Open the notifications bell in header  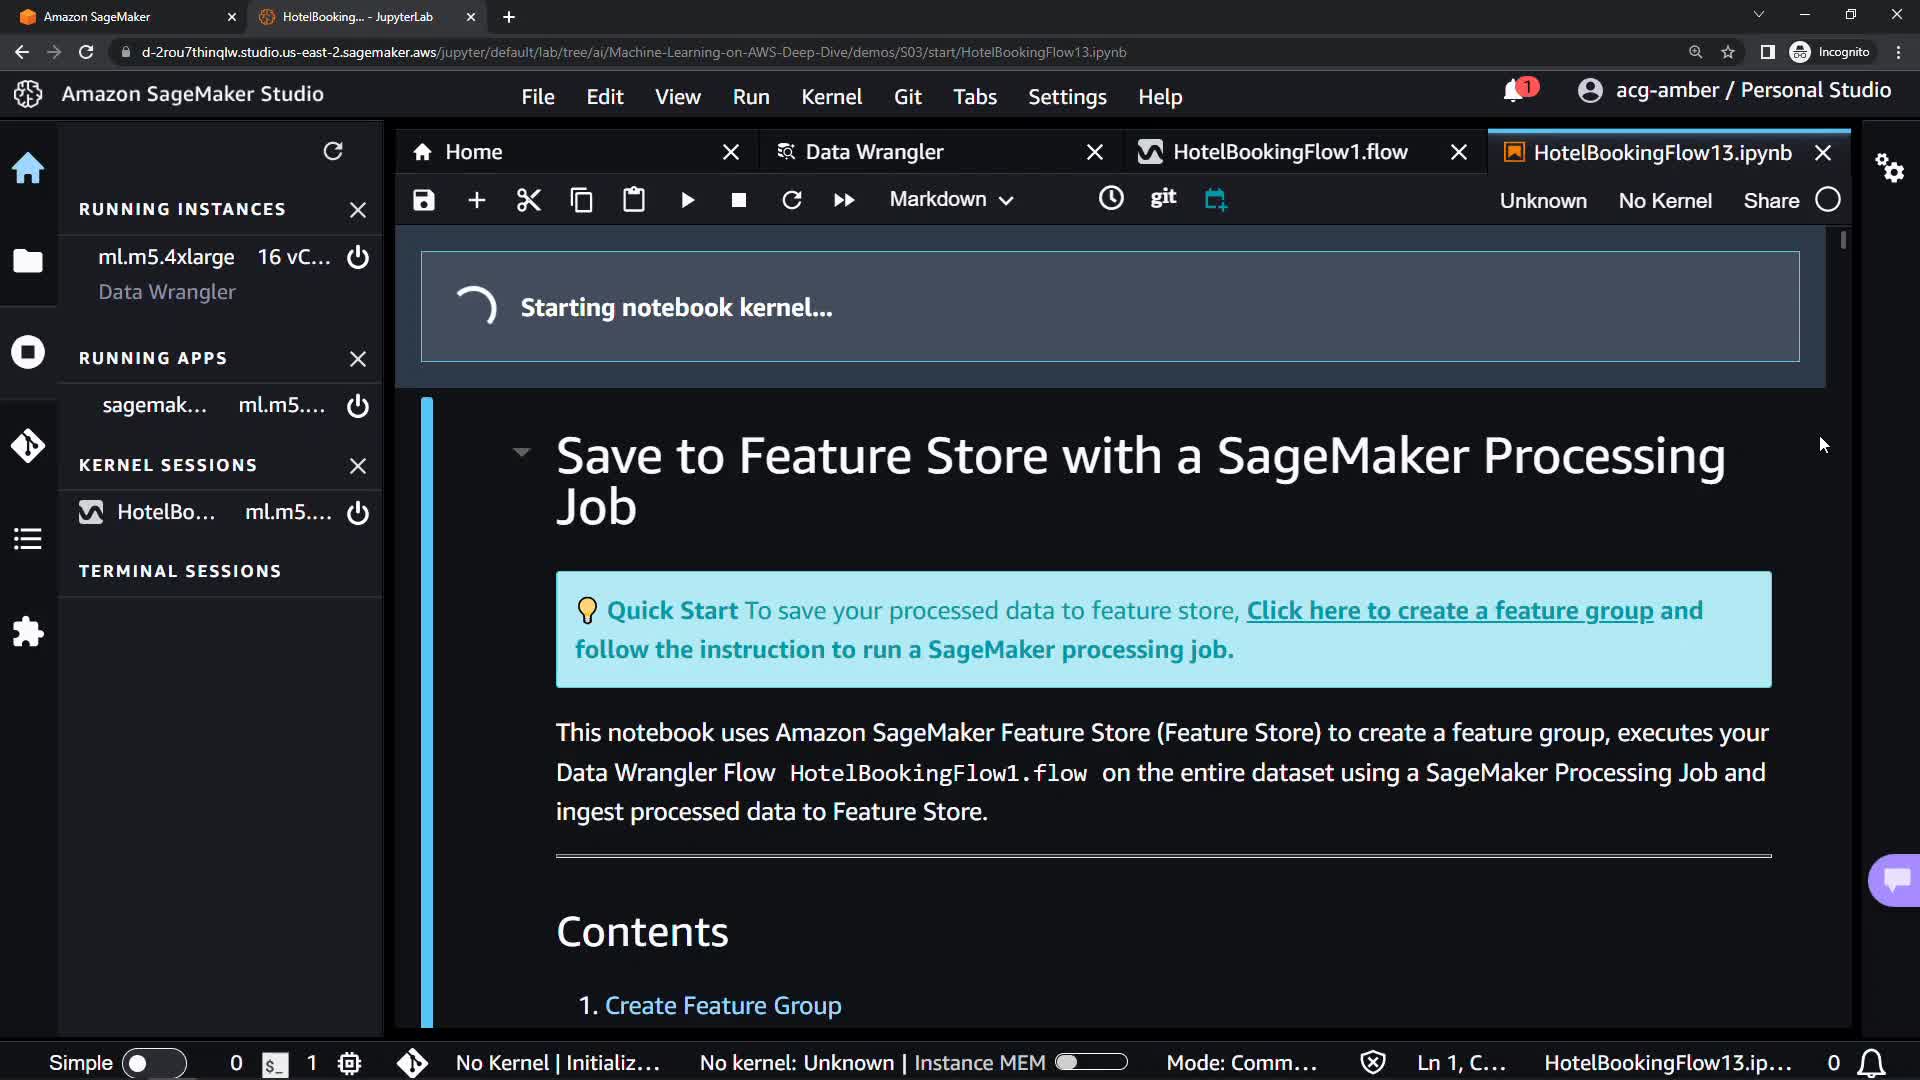pyautogui.click(x=1514, y=91)
